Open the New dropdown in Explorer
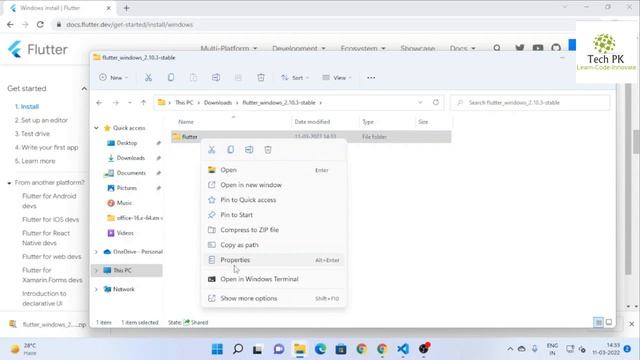The width and height of the screenshot is (640, 360). click(113, 78)
